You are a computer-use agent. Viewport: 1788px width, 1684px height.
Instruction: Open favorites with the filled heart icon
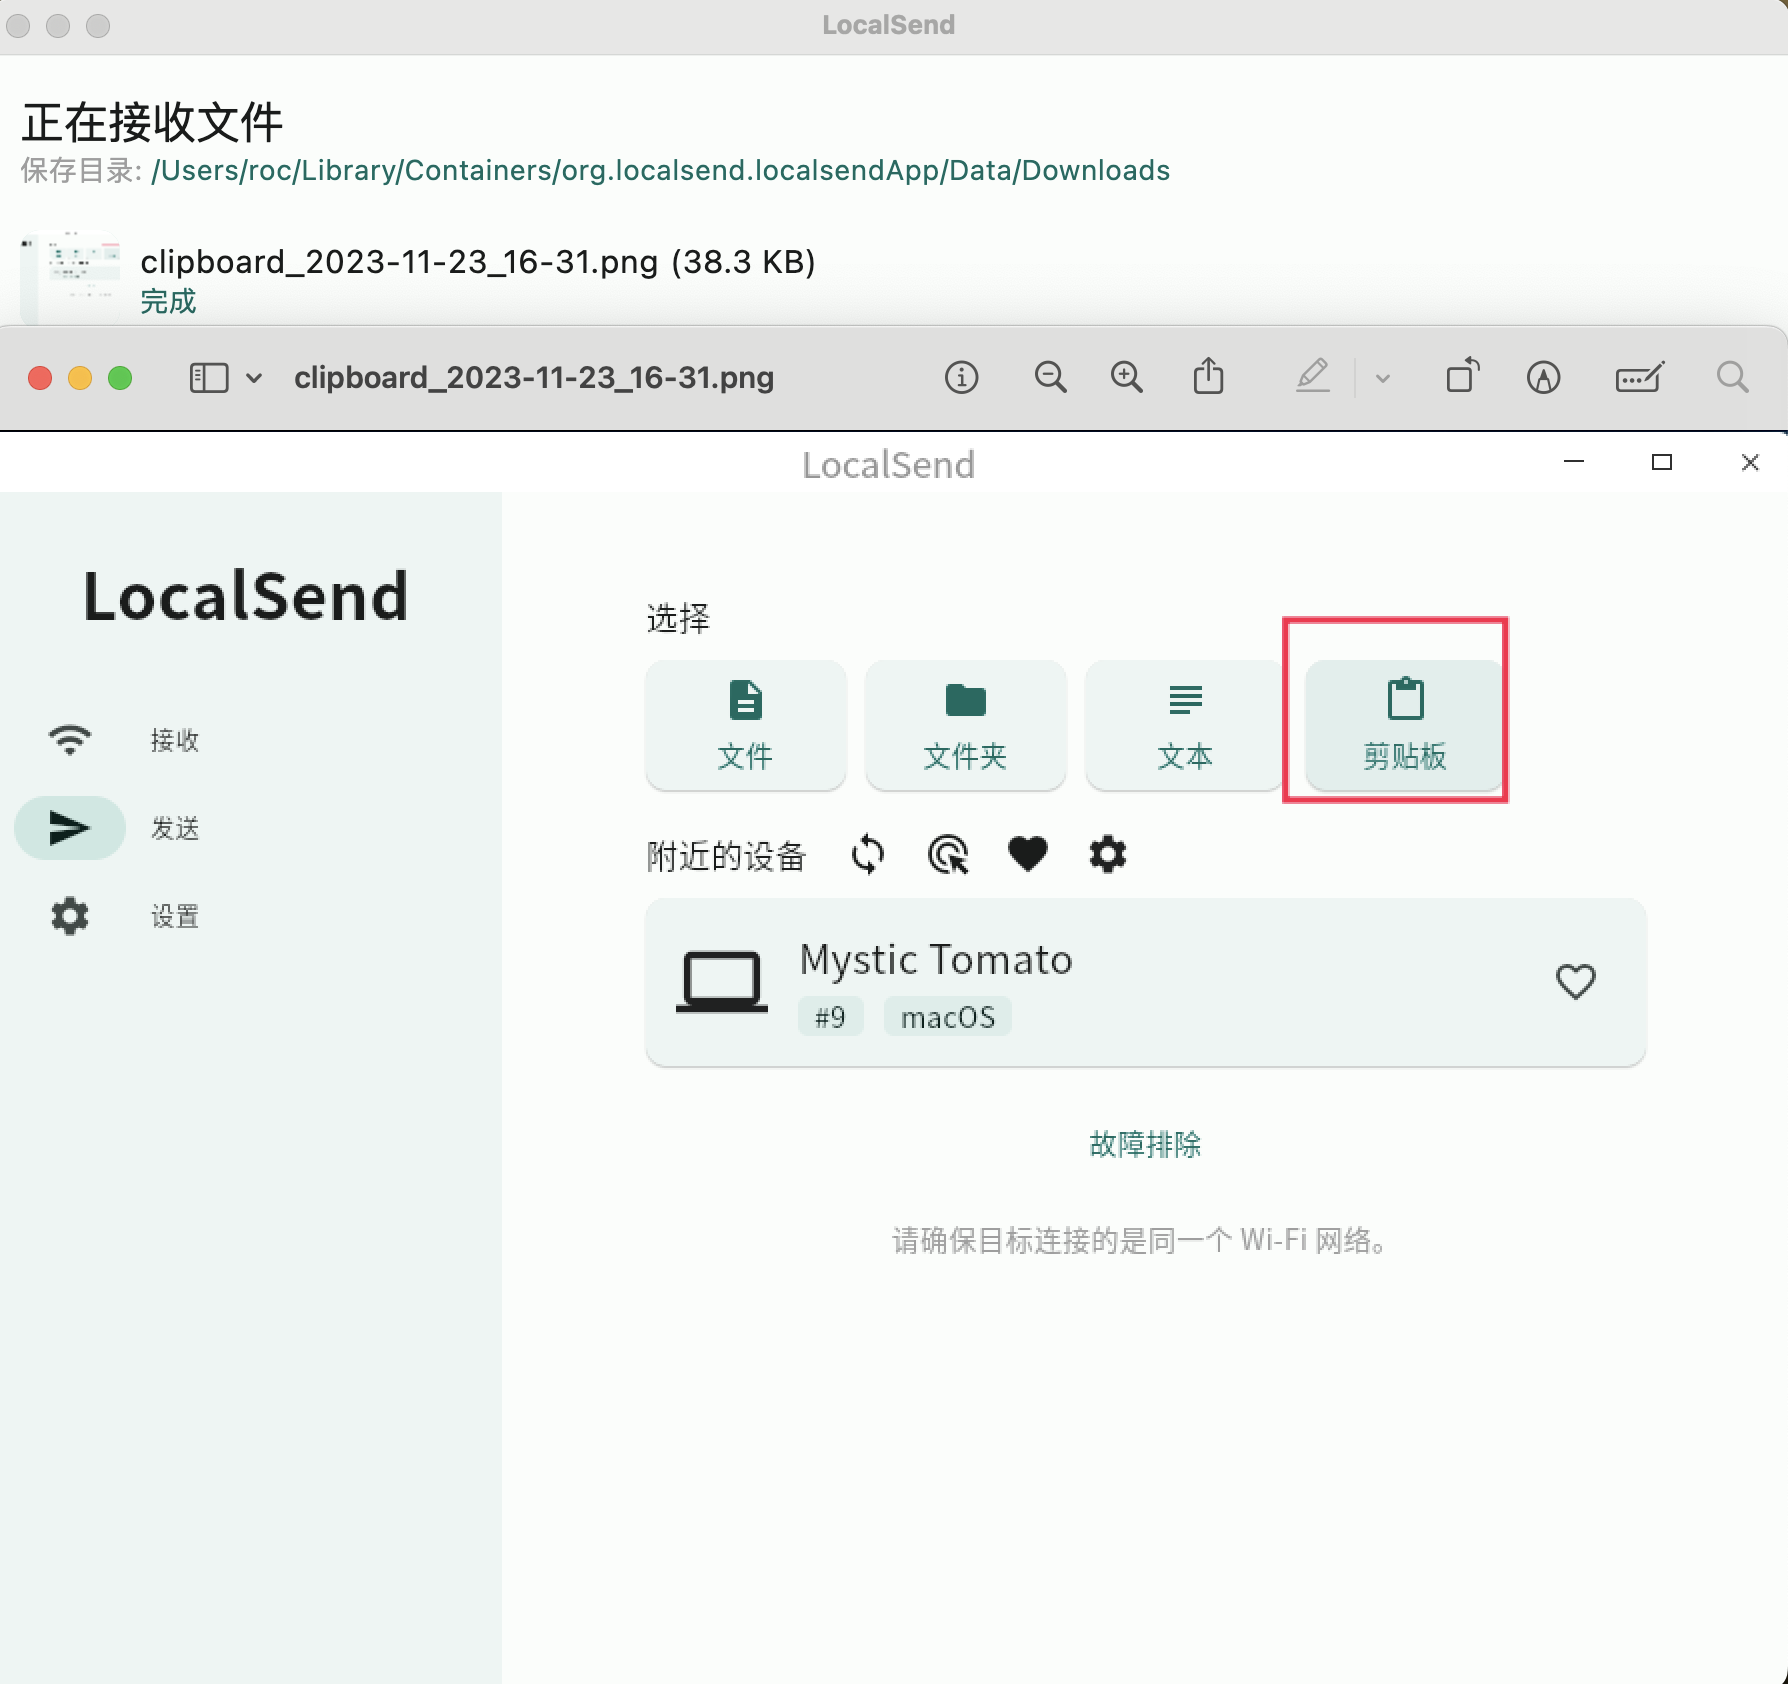(1028, 855)
